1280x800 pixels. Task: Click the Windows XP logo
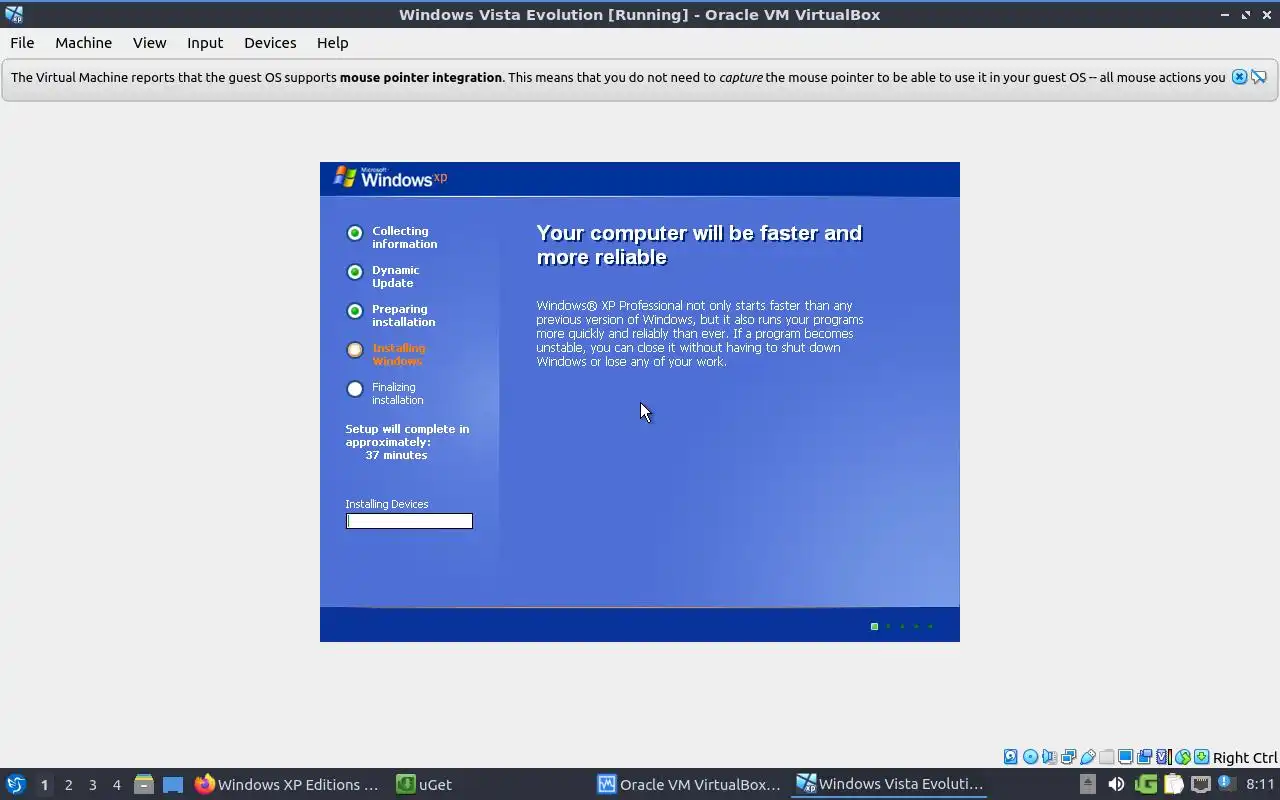pos(390,177)
